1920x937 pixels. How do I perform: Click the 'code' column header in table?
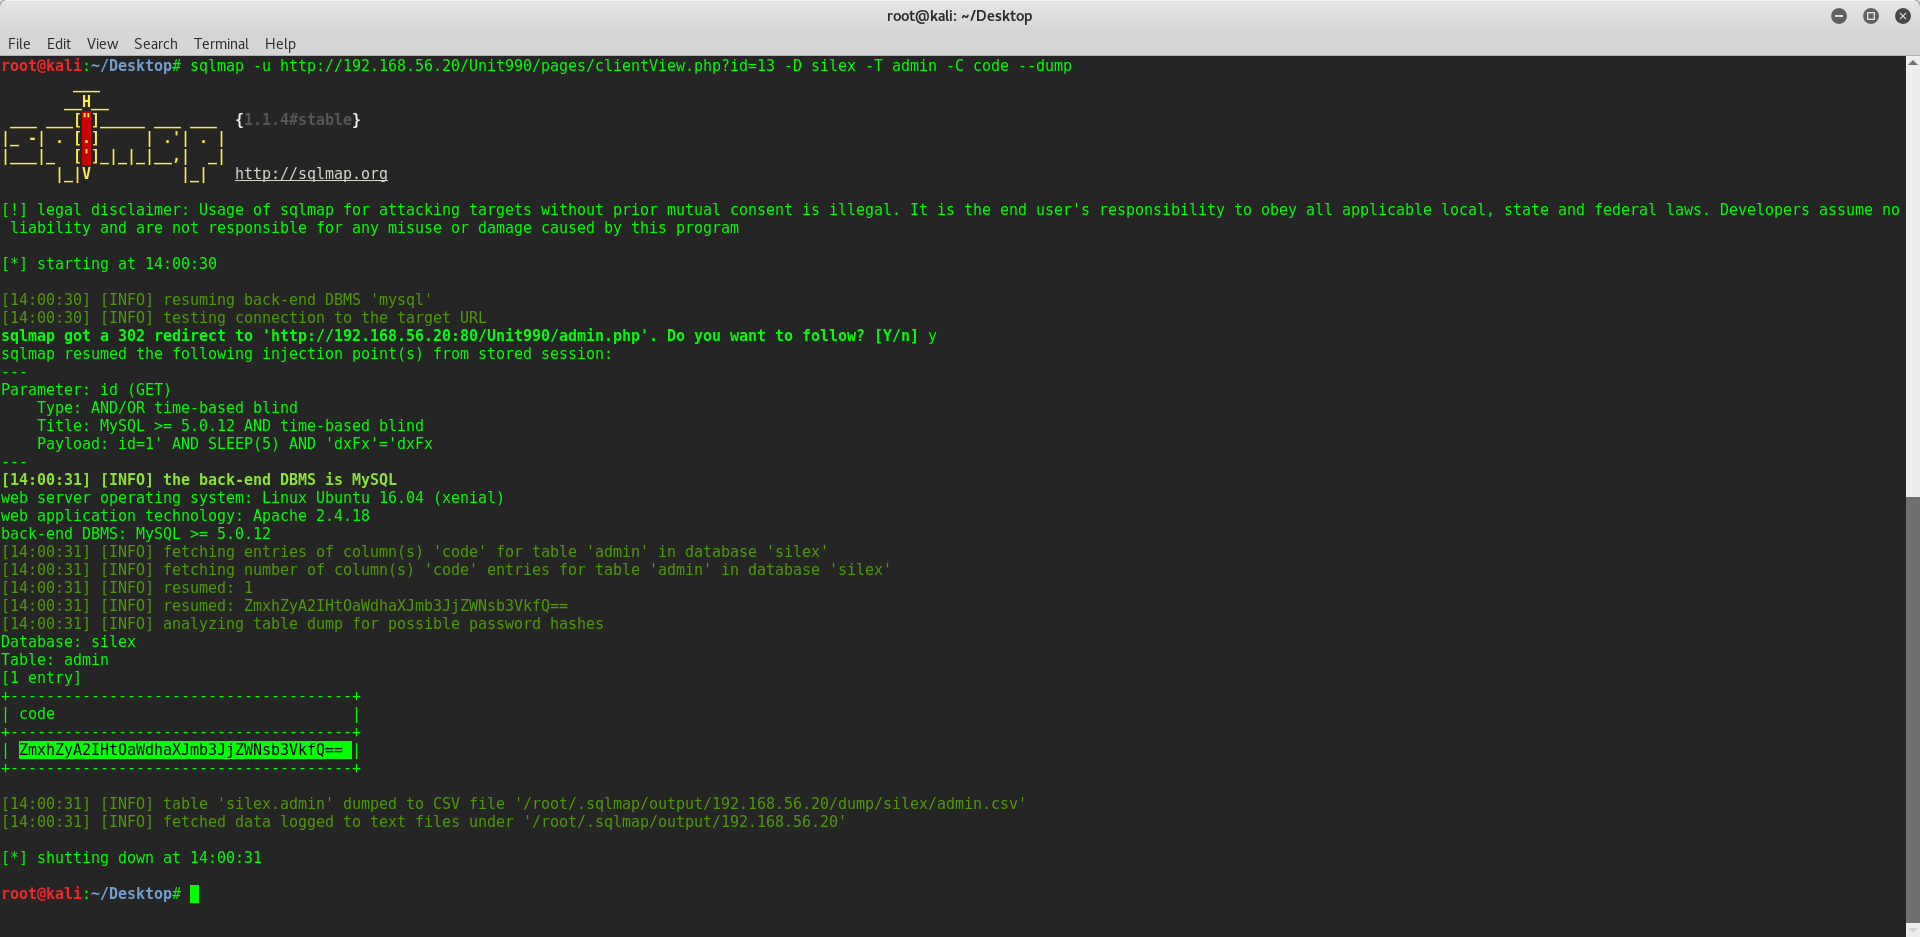pyautogui.click(x=37, y=714)
